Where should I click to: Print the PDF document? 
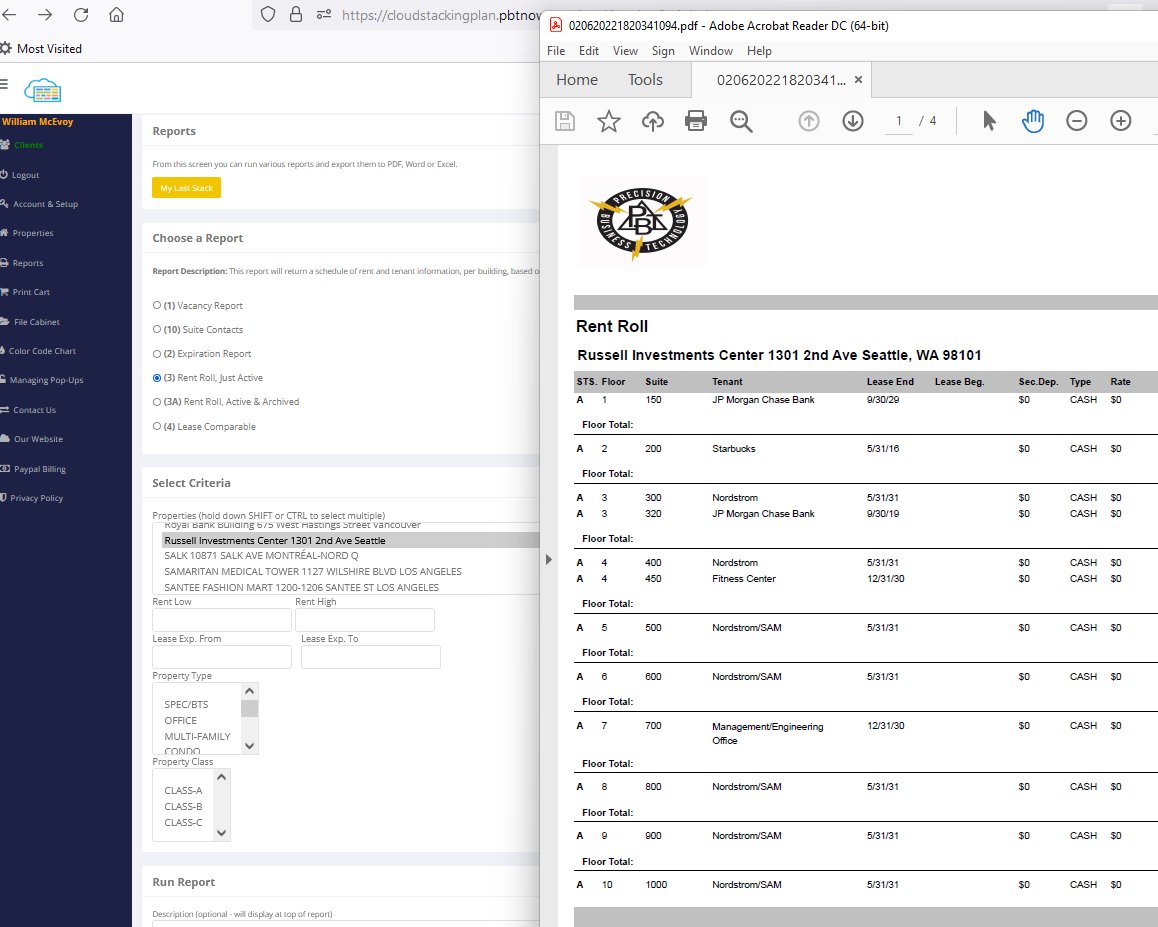(696, 121)
